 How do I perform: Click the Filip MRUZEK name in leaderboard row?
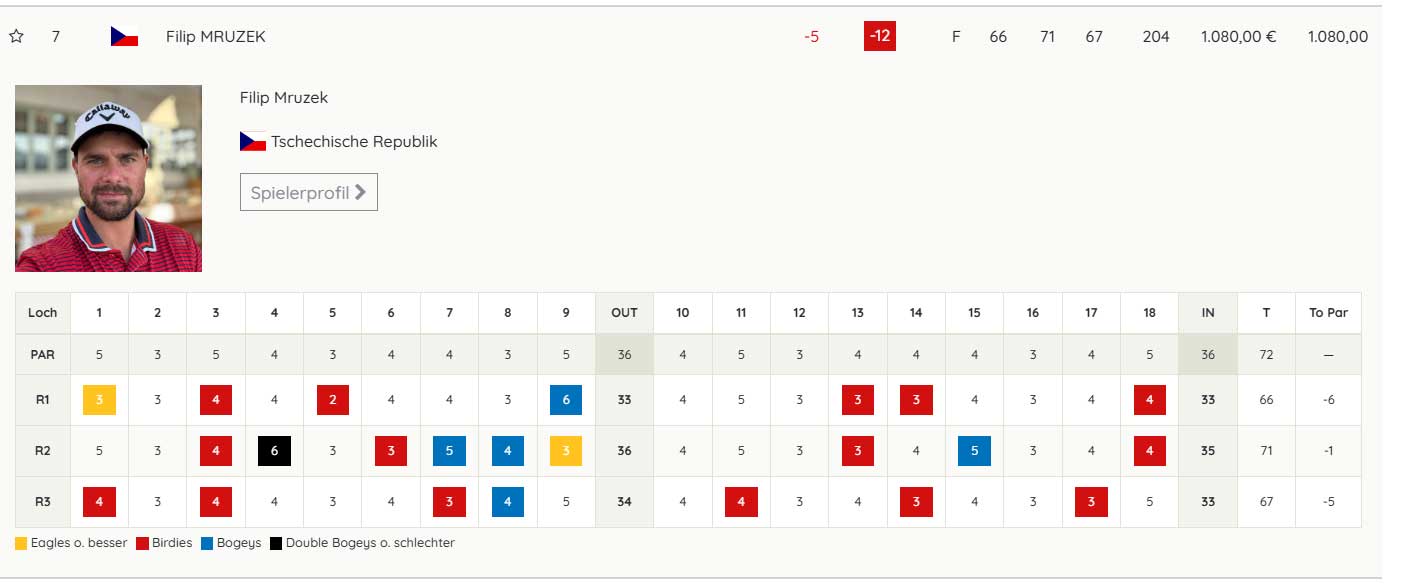point(216,37)
